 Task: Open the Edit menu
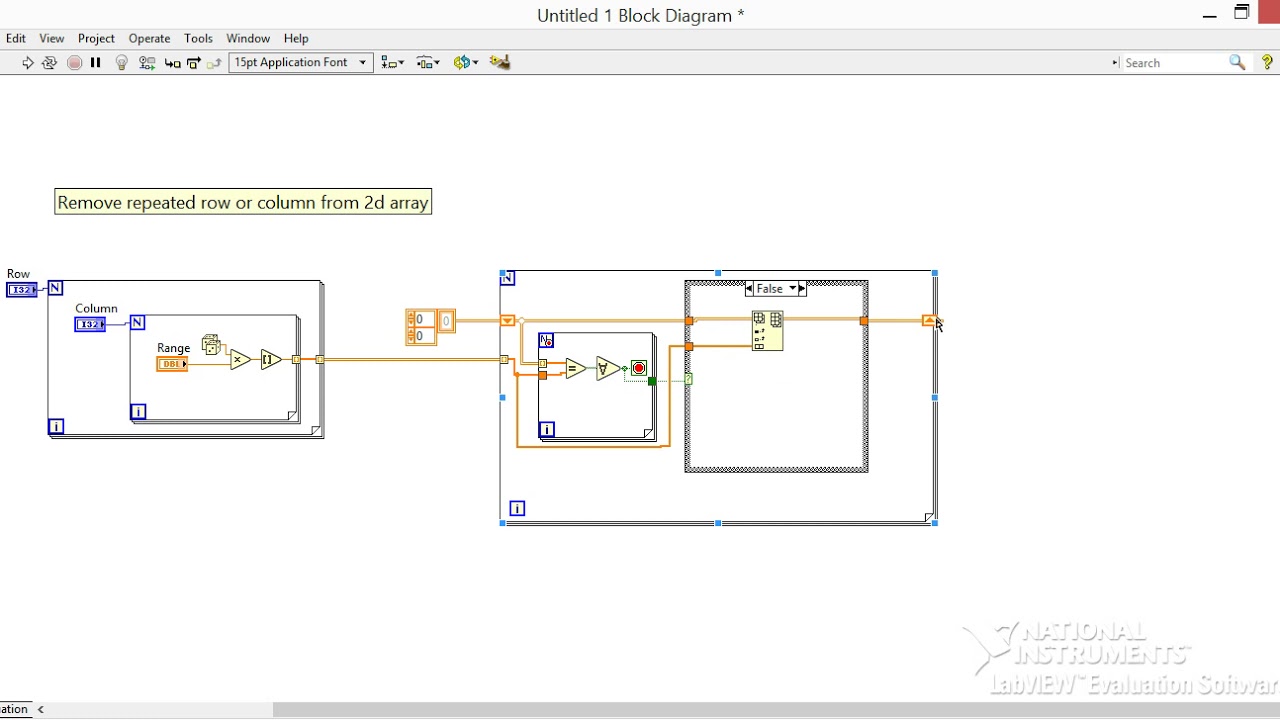(x=16, y=38)
